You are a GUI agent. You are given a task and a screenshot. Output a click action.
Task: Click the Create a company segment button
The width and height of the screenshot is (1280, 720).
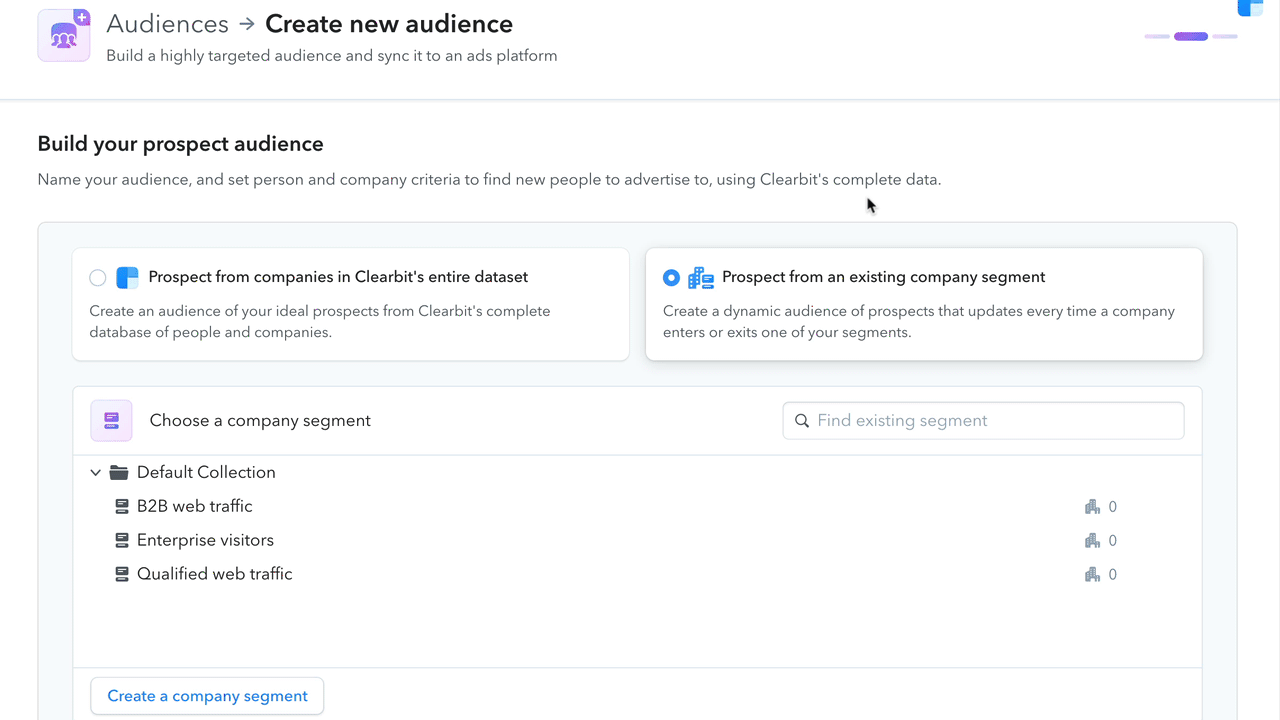coord(206,695)
